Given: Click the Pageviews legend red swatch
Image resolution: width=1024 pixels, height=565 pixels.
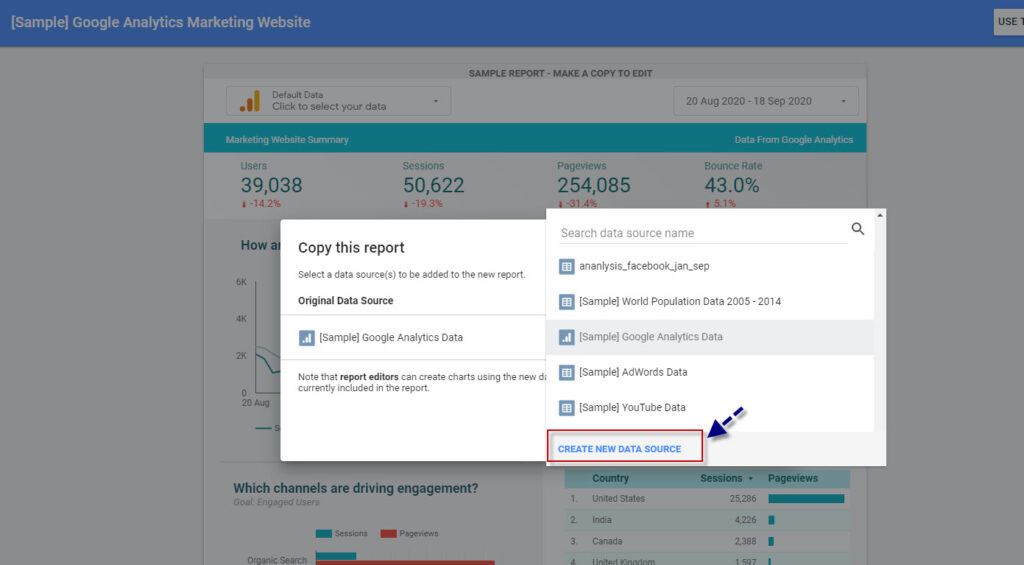Looking at the screenshot, I should (389, 534).
